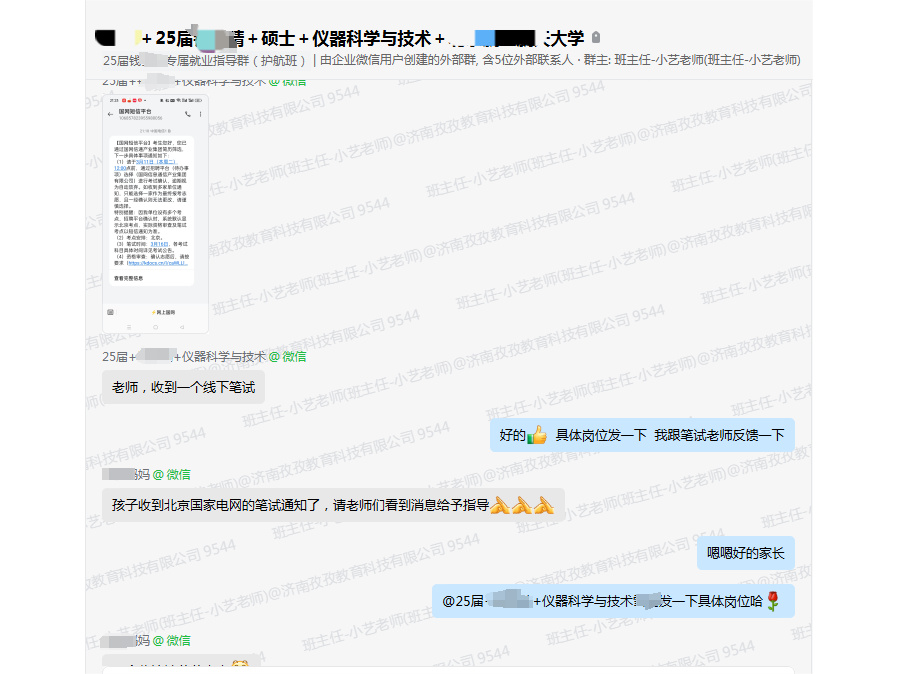Click the lock icon beside the group title

click(x=597, y=38)
